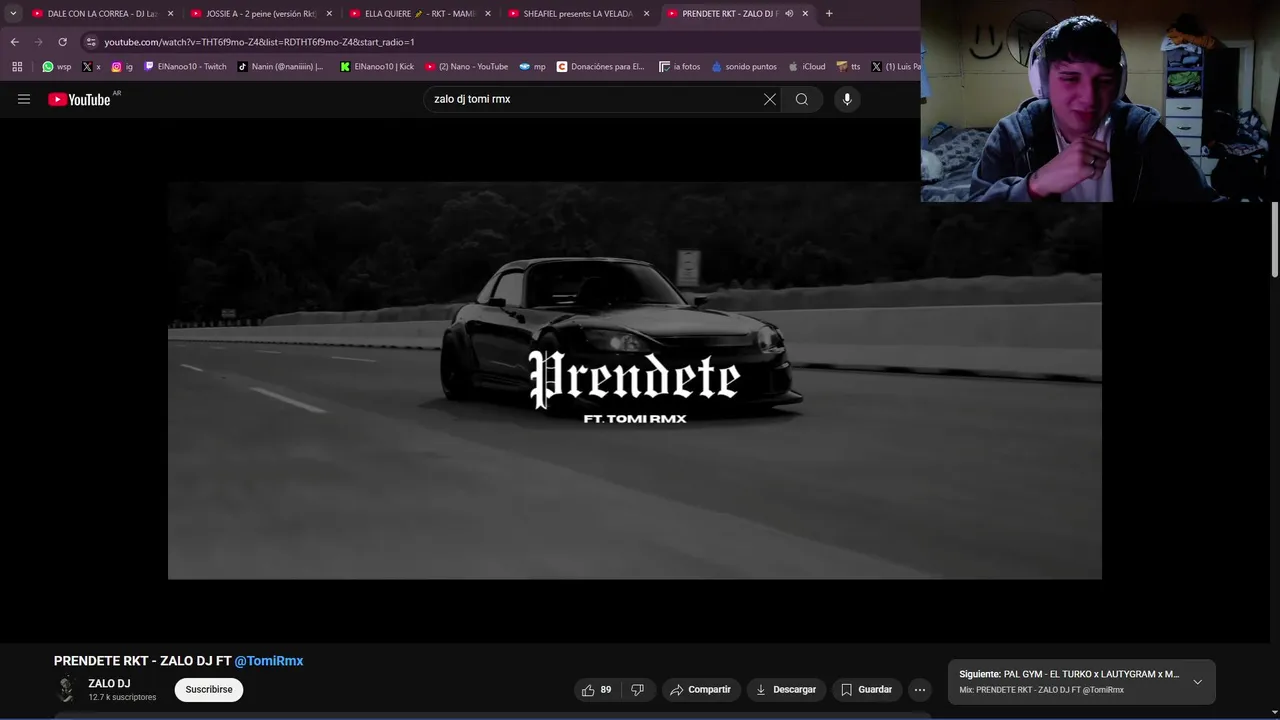The width and height of the screenshot is (1280, 720).
Task: Open the ElNanoo10 - Twitch bookmark
Action: click(x=185, y=66)
